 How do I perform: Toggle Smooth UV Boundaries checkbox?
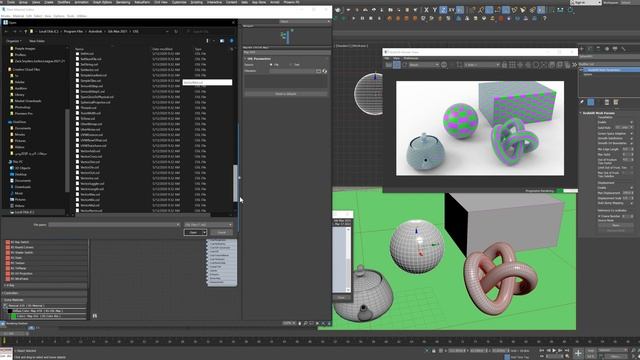pyautogui.click(x=631, y=143)
